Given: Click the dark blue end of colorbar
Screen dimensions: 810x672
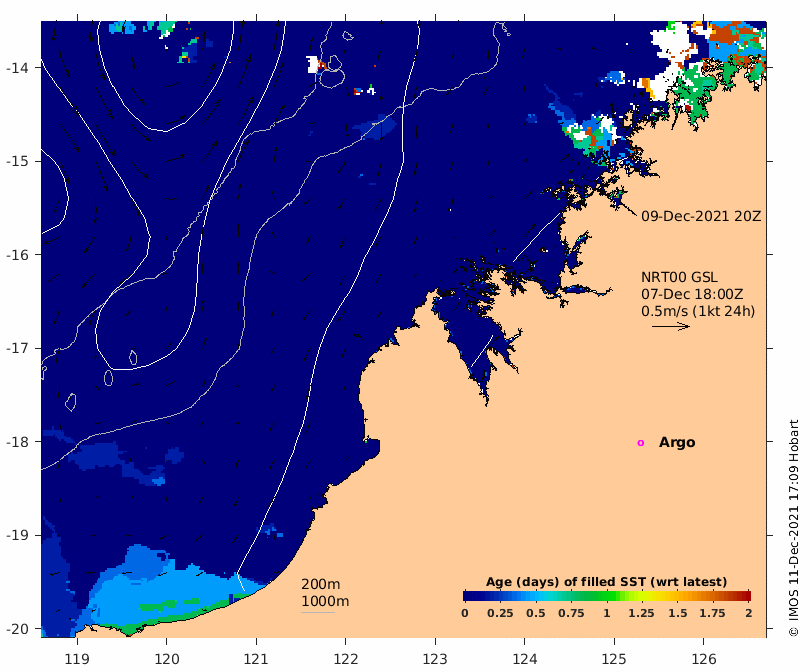Looking at the screenshot, I should [x=469, y=596].
